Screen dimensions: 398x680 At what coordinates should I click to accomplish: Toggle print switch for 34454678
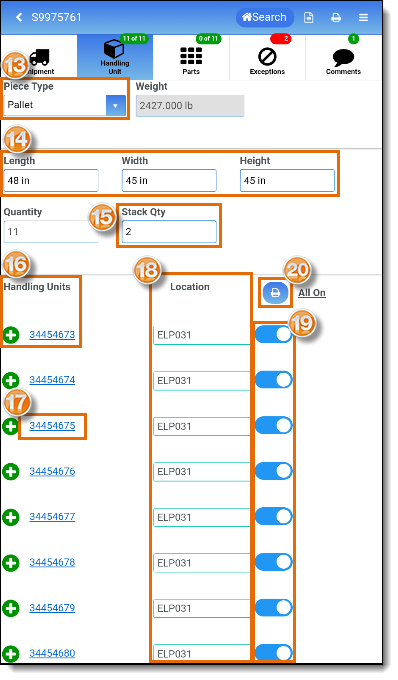(x=274, y=562)
